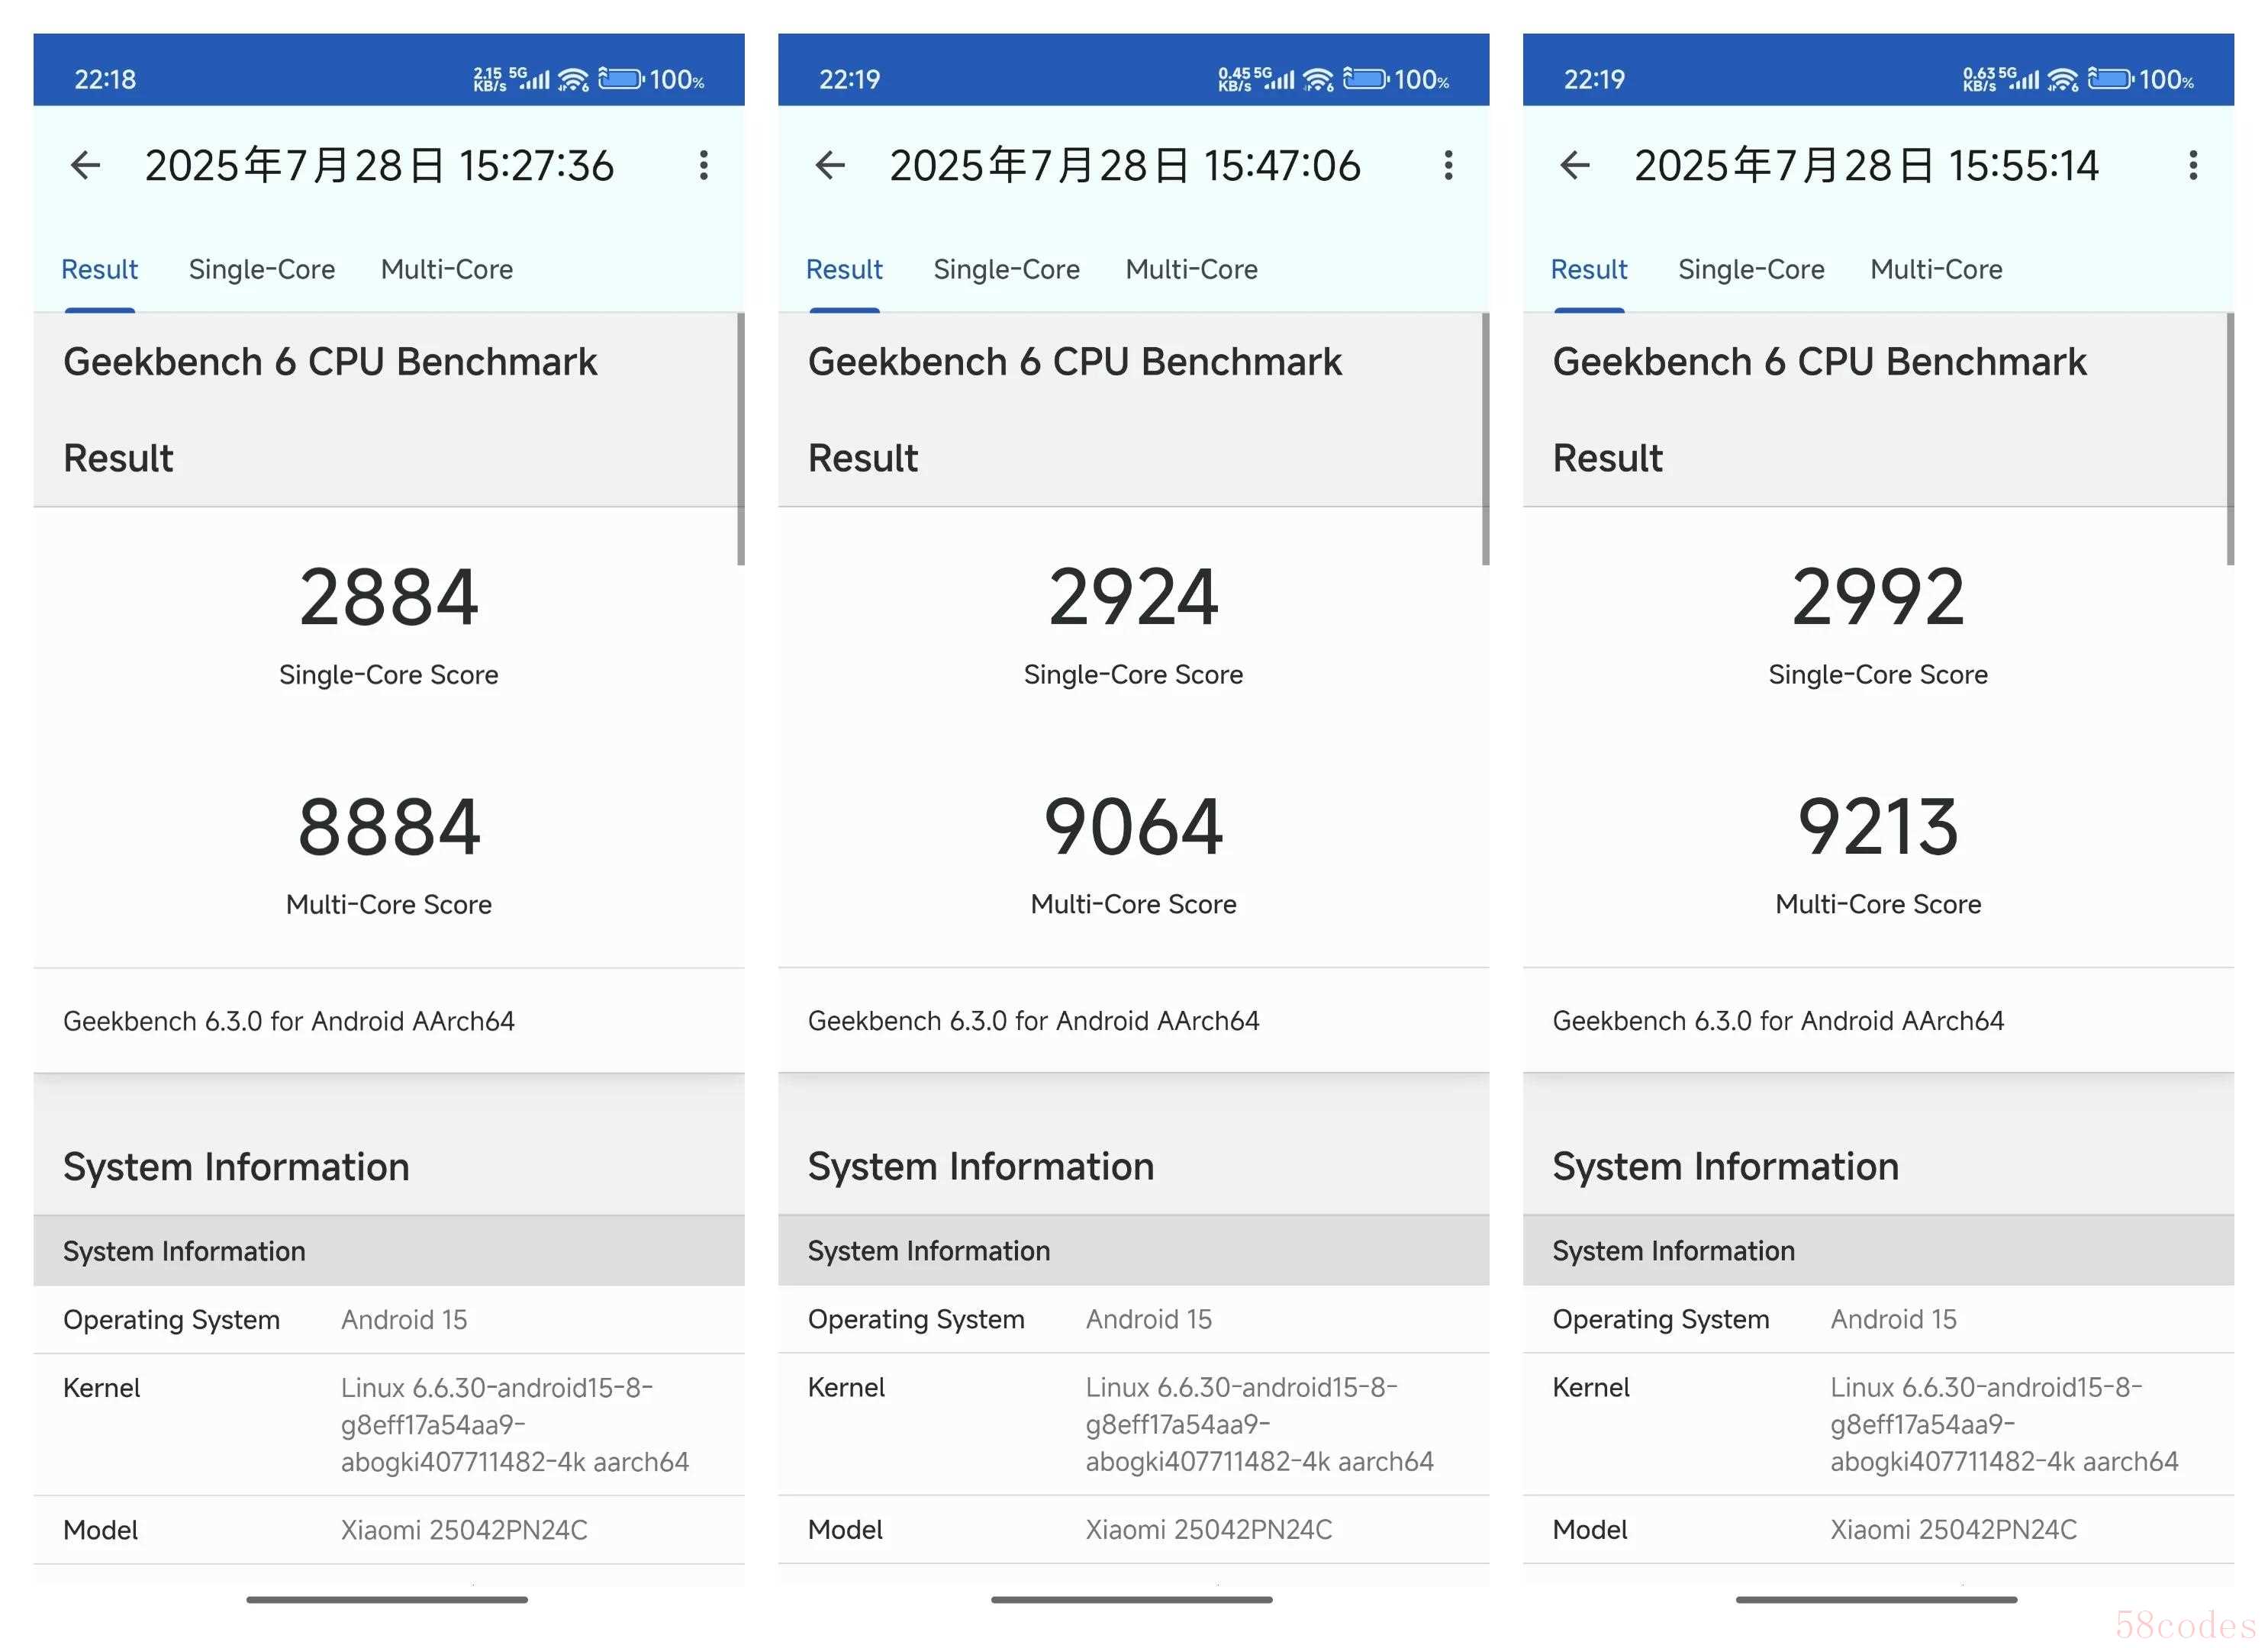Tap home gesture bar under 2884 screen
Viewport: 2268px width, 1648px height.
387,1600
